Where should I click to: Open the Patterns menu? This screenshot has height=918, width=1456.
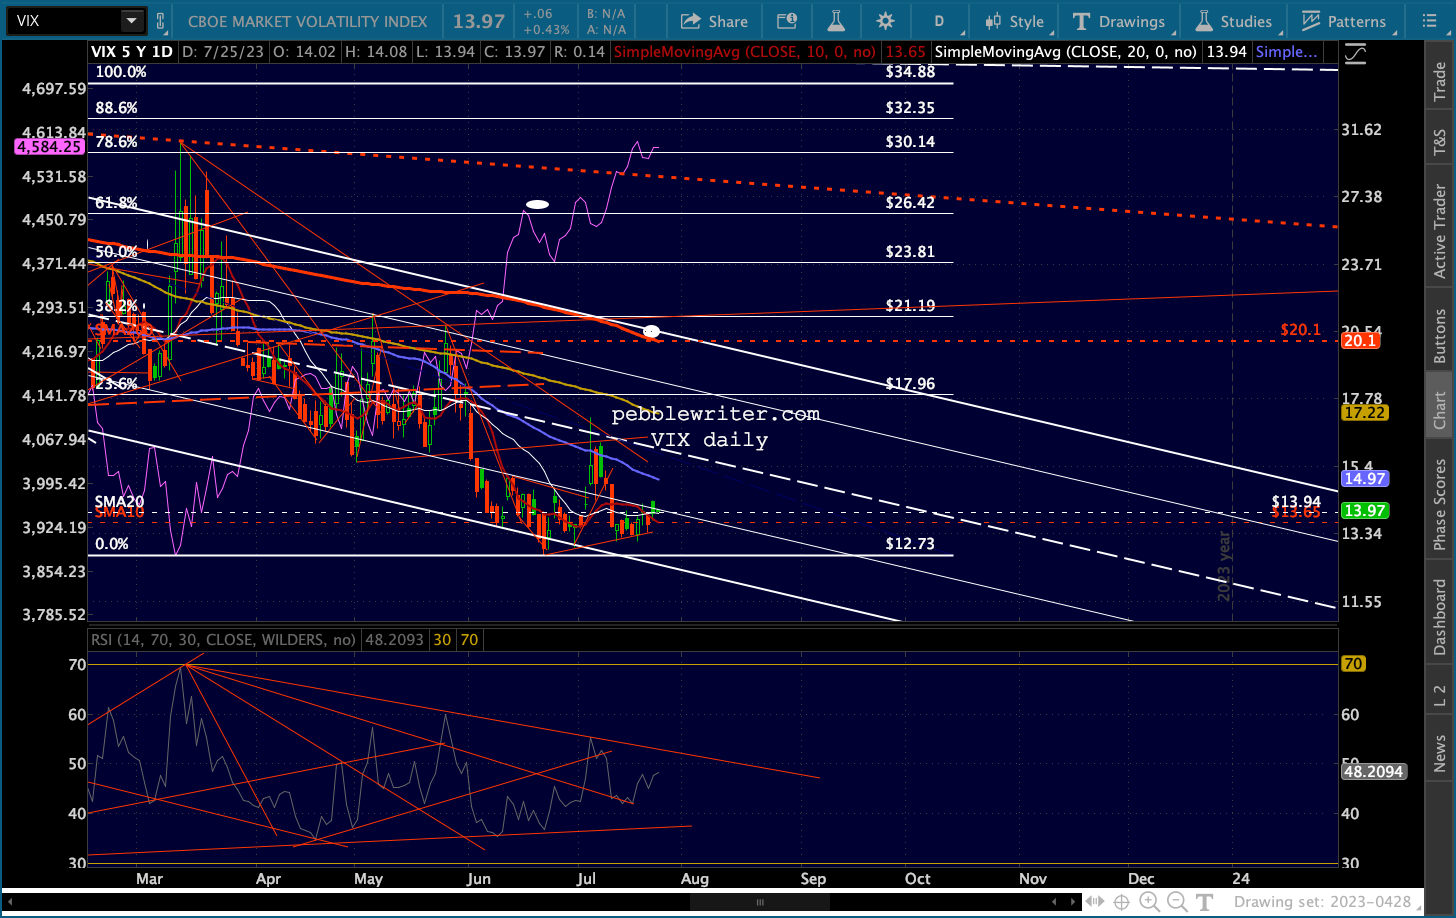(1344, 21)
